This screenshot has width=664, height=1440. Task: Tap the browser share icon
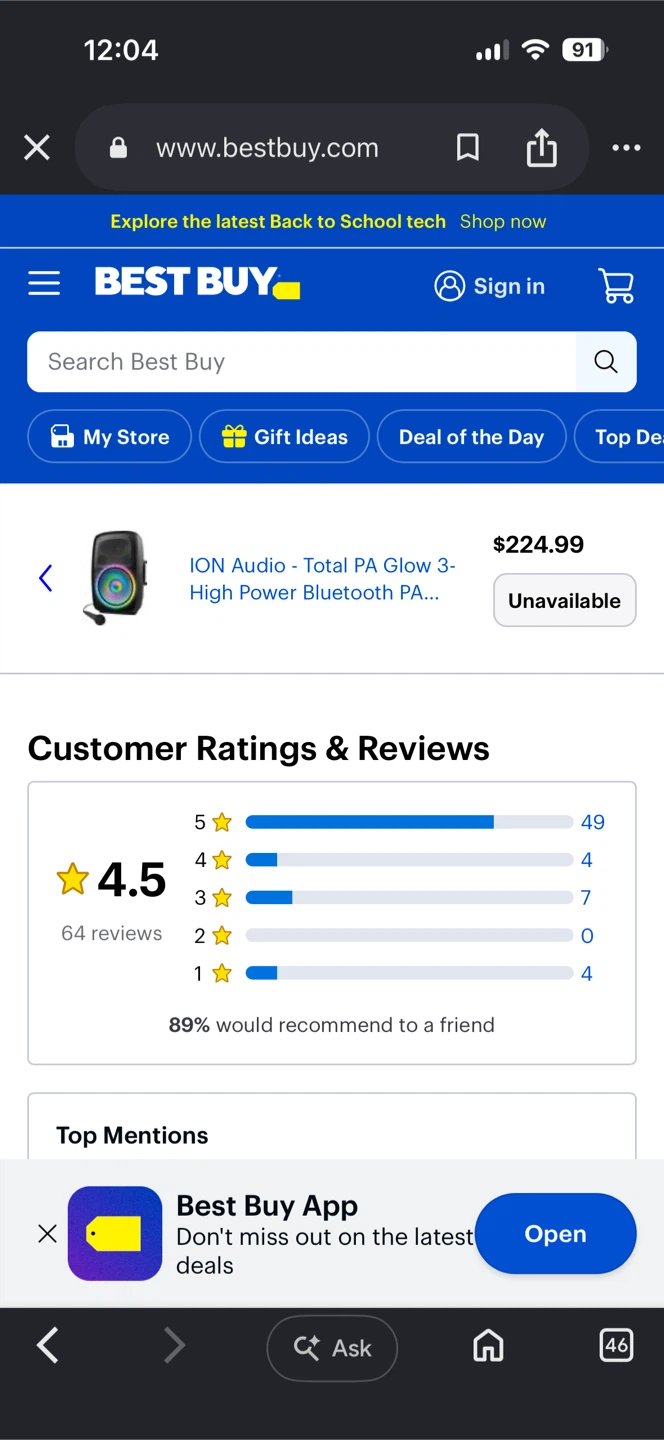[541, 148]
